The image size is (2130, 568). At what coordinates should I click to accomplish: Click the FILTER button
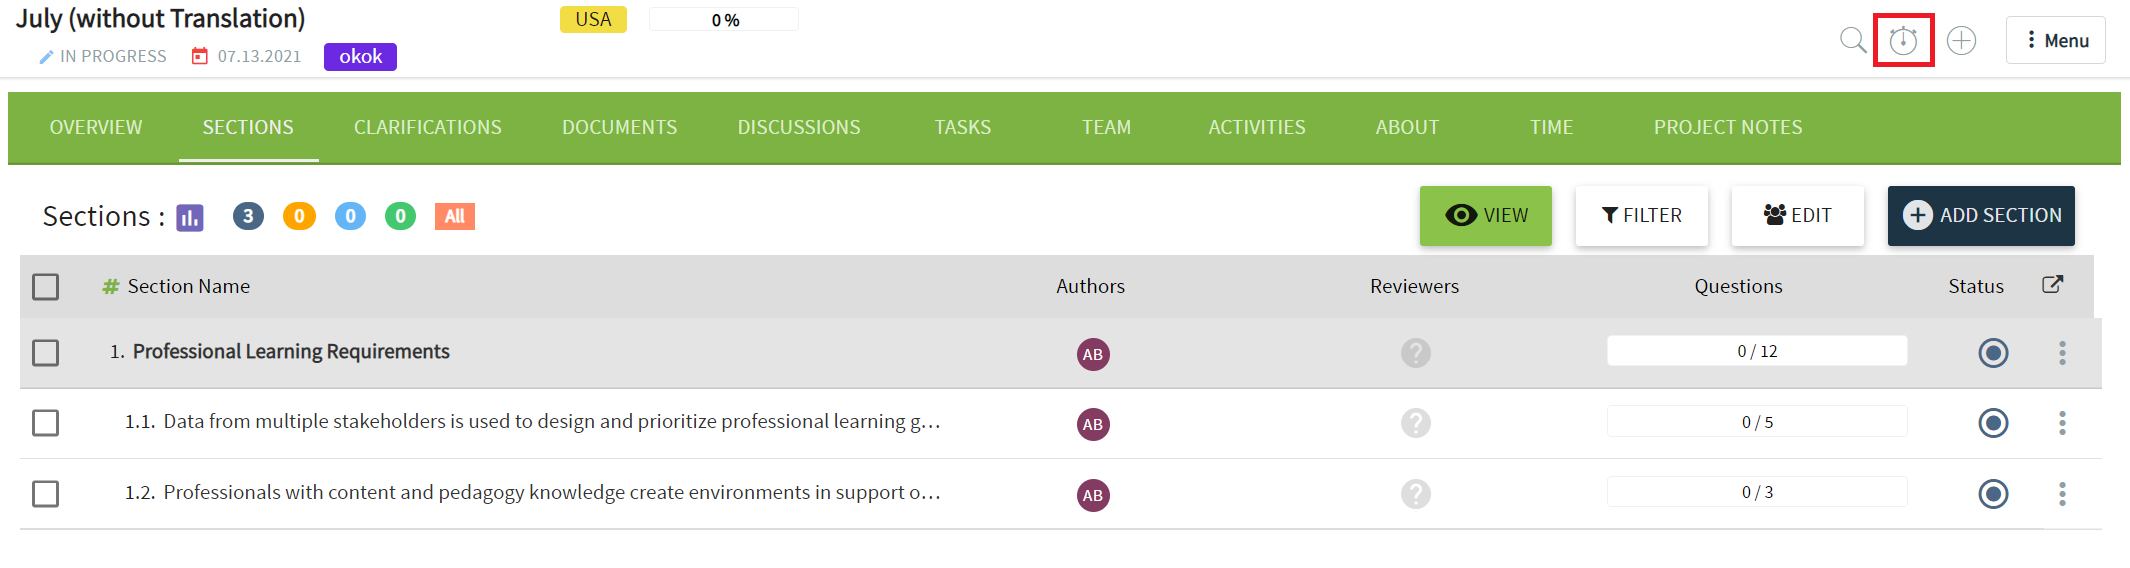pyautogui.click(x=1642, y=216)
